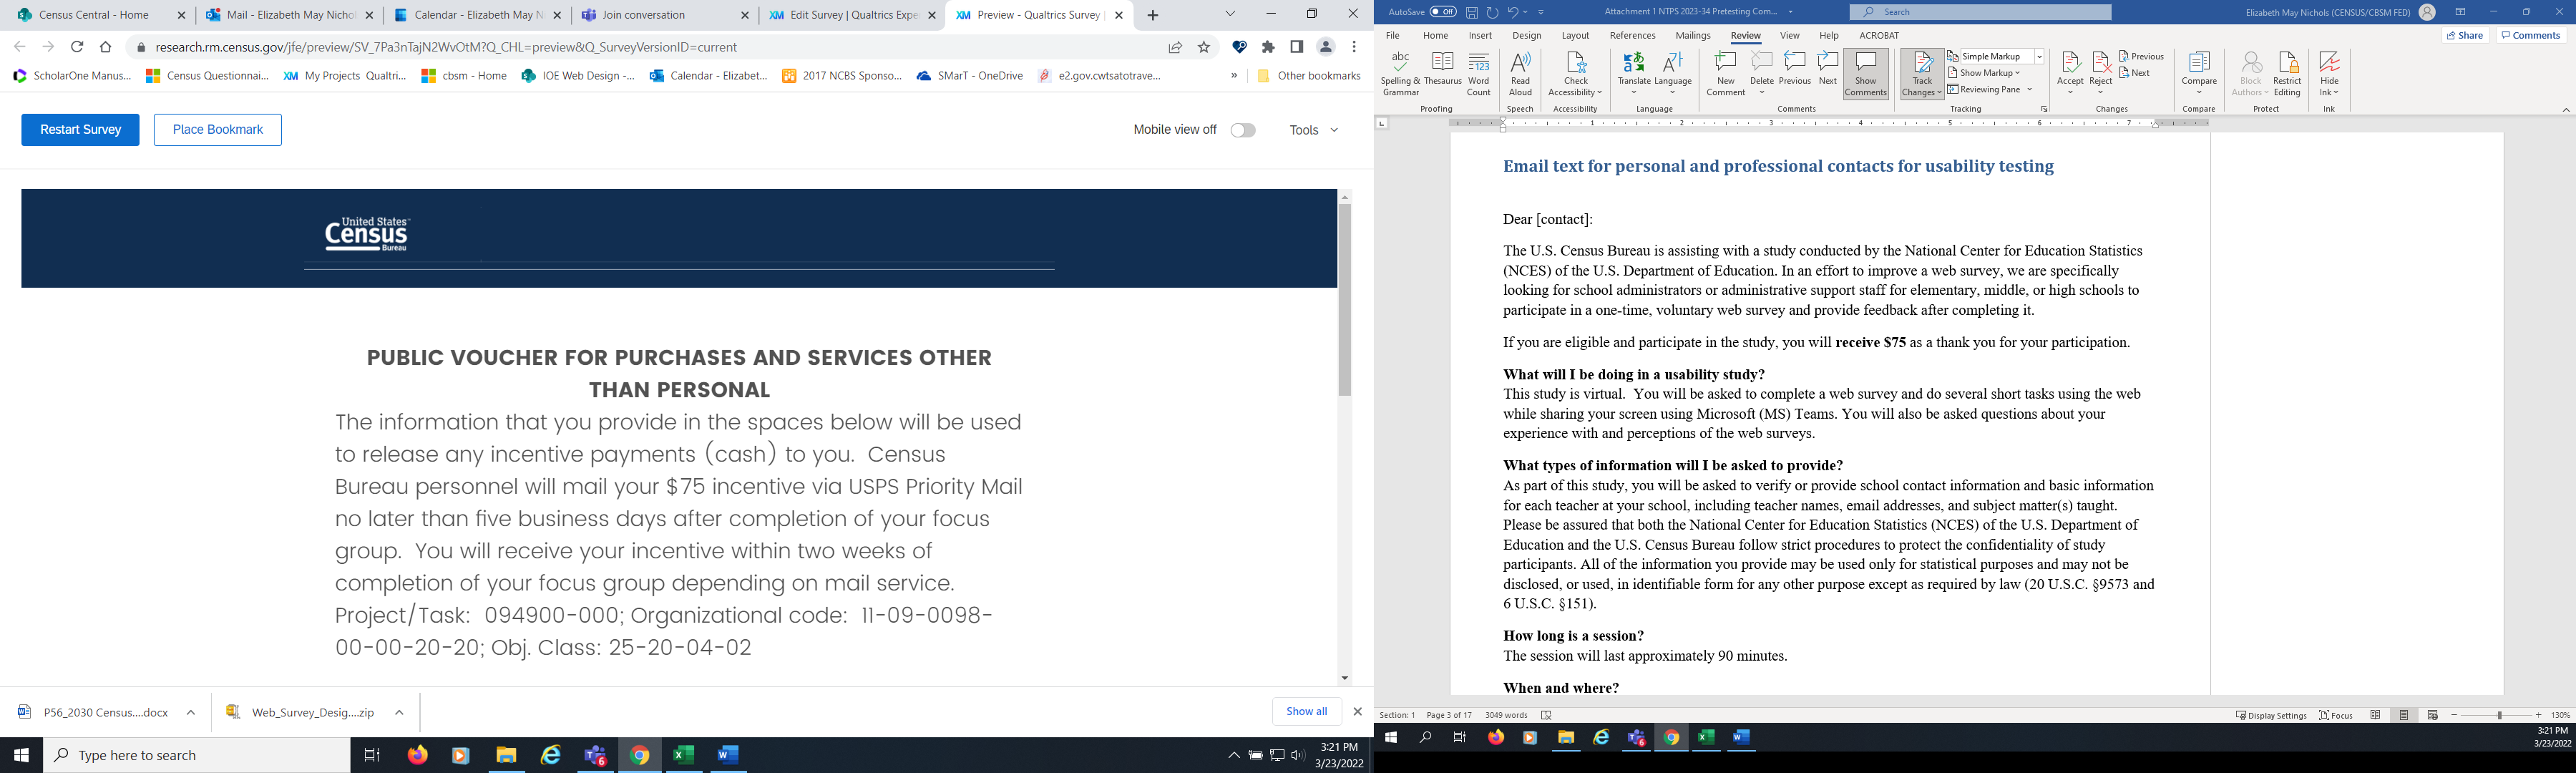2576x773 pixels.
Task: Toggle AutoSave switch in Word
Action: click(x=1442, y=12)
